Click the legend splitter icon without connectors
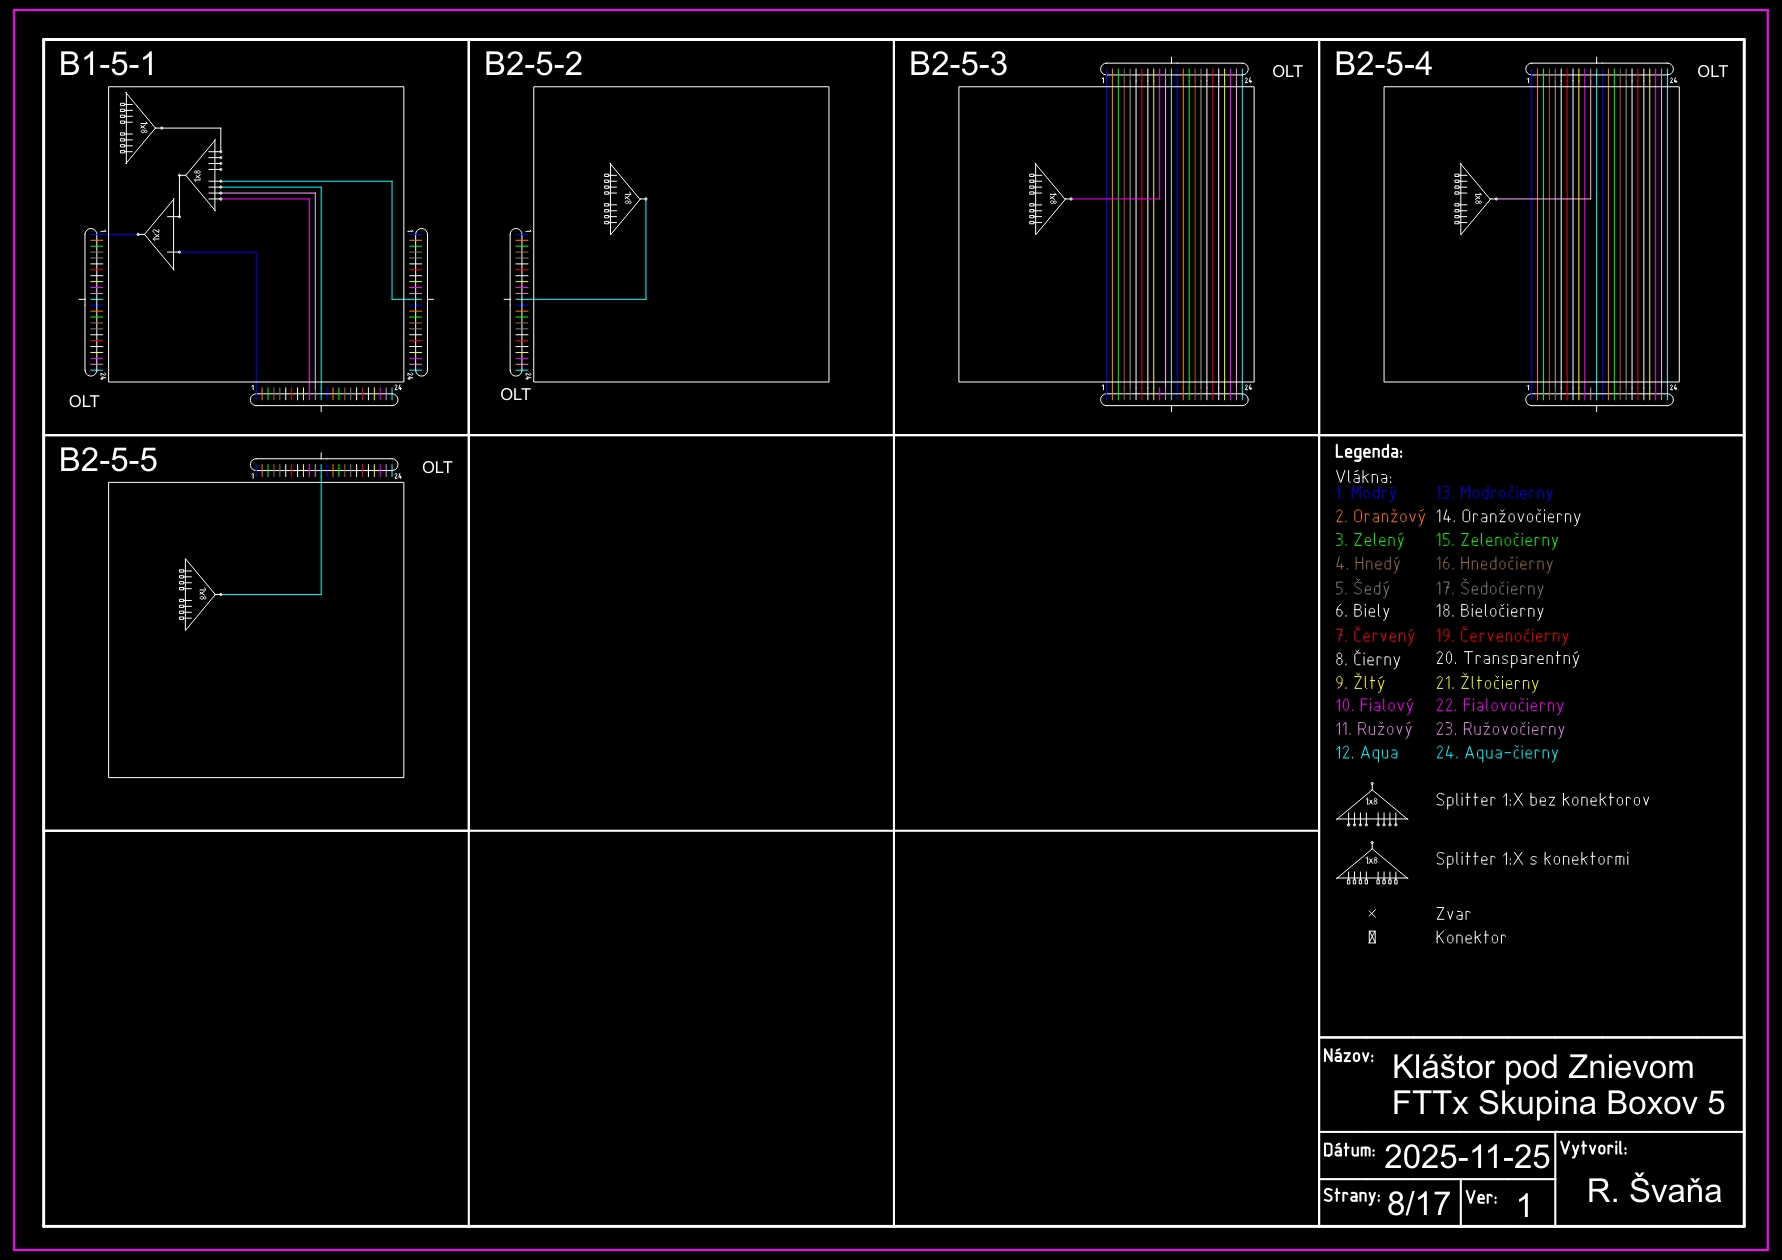This screenshot has height=1260, width=1782. tap(1372, 806)
